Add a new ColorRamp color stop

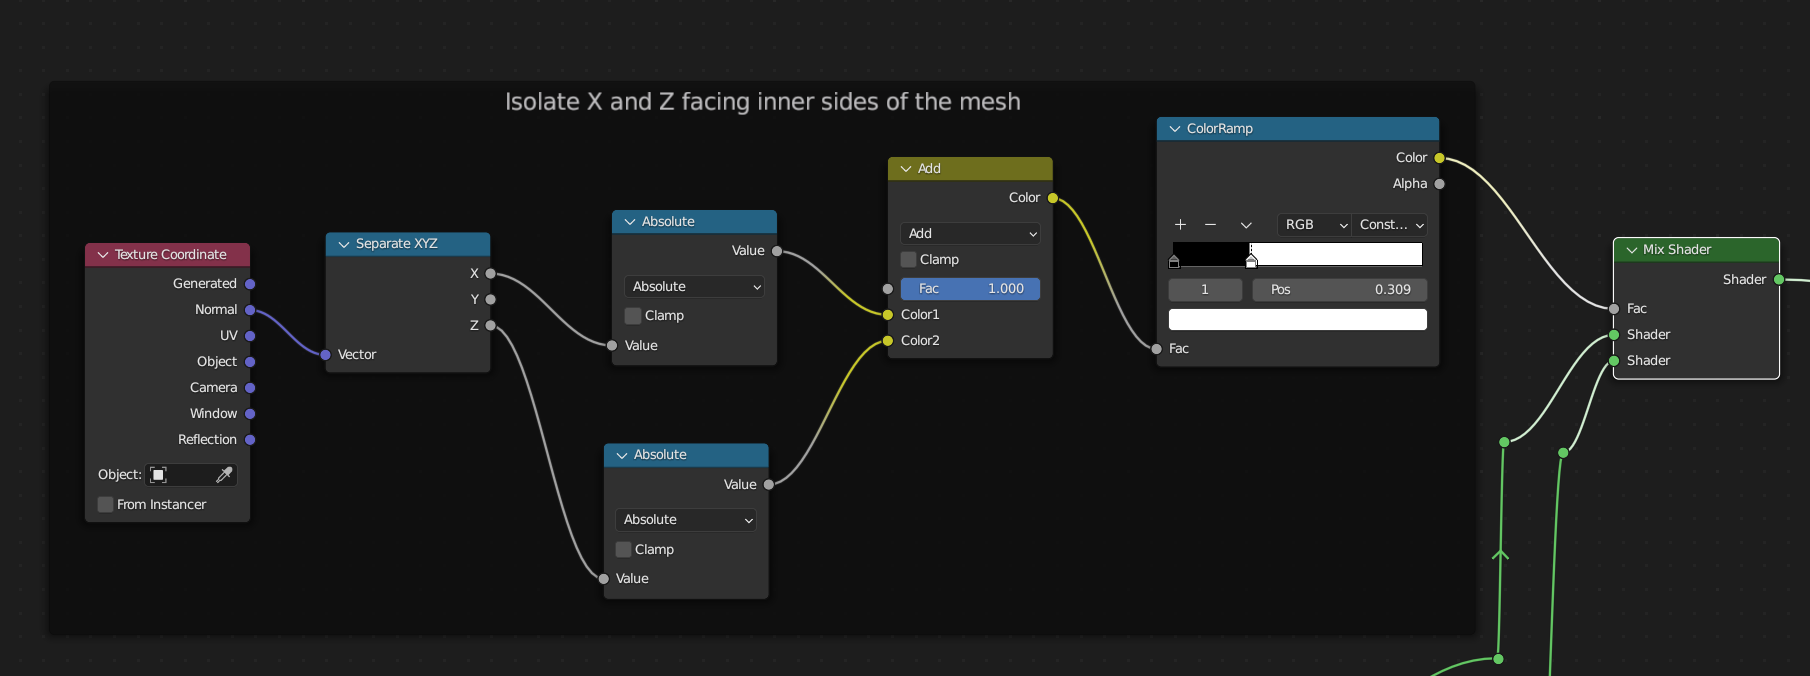(x=1180, y=225)
